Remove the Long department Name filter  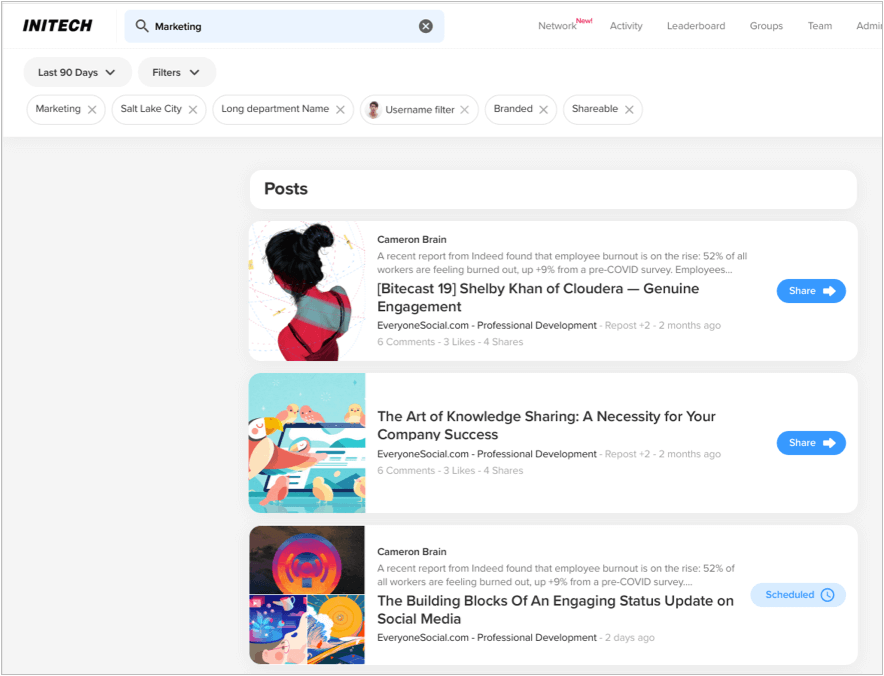coord(340,110)
